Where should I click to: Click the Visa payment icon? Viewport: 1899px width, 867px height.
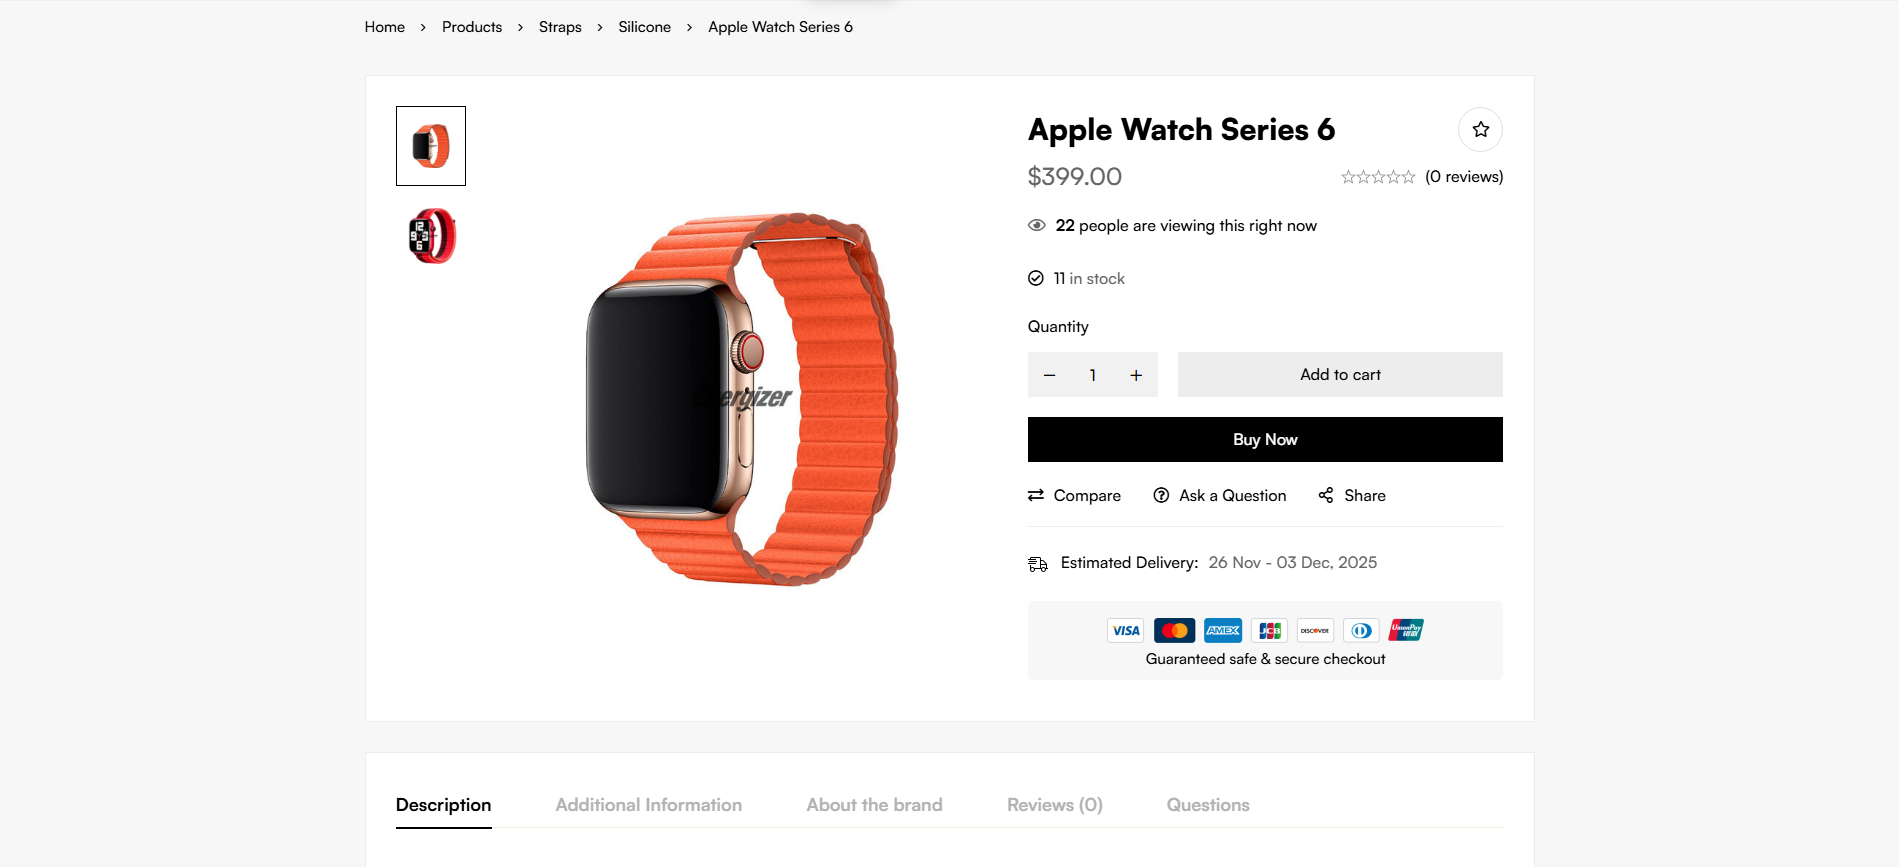point(1126,630)
